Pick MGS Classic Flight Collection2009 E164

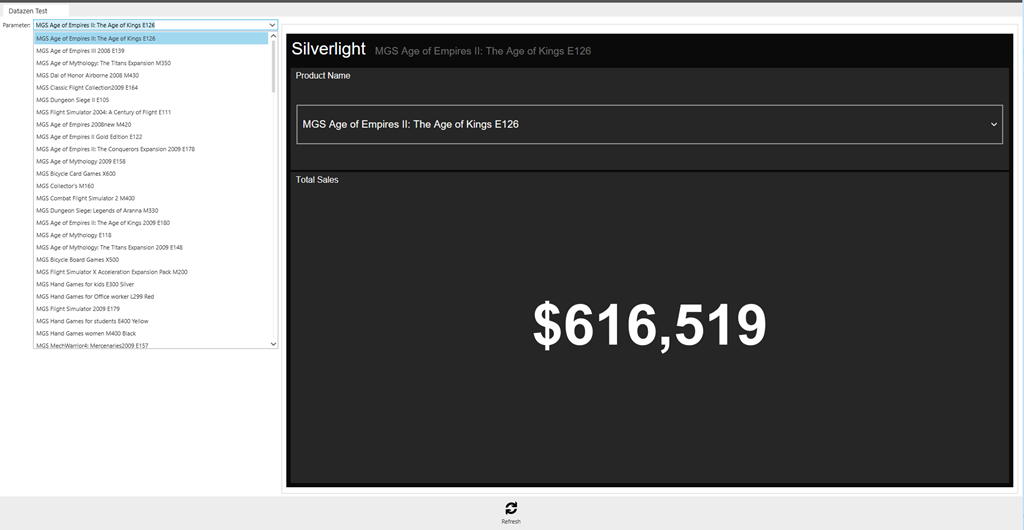pyautogui.click(x=87, y=88)
